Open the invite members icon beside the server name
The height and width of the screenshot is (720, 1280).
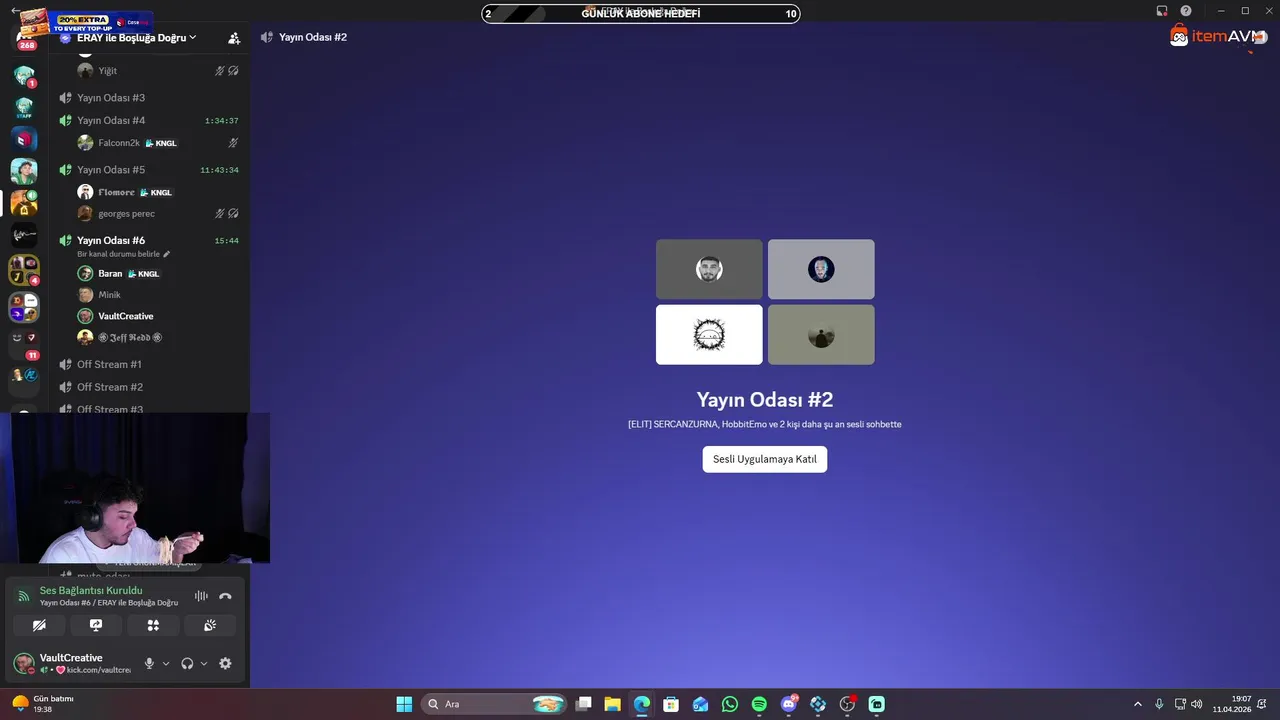234,38
